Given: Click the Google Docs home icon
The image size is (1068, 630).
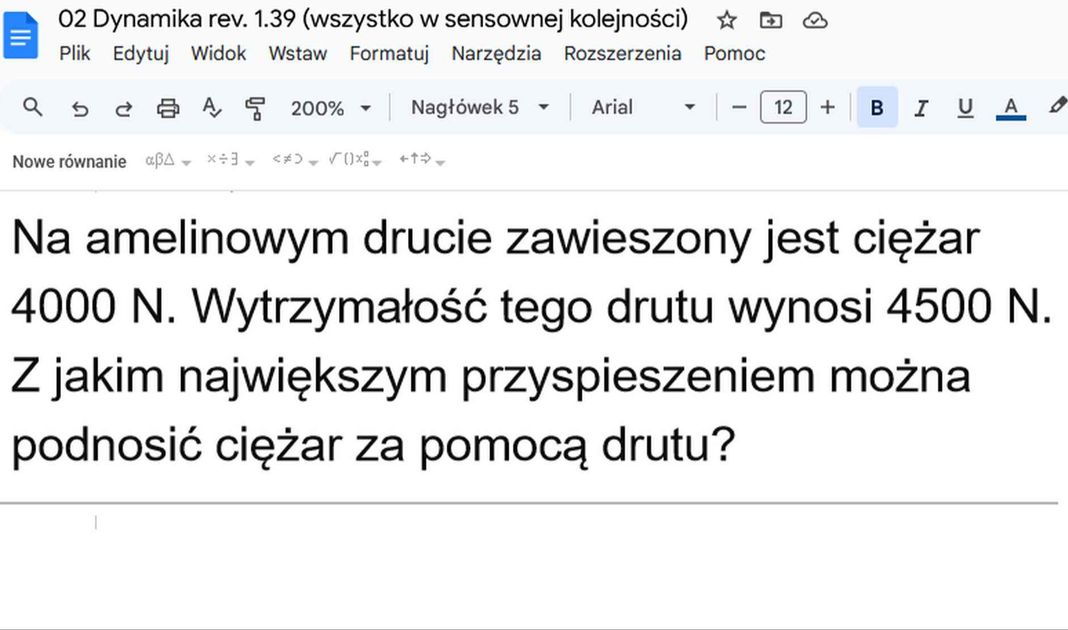Looking at the screenshot, I should (21, 36).
